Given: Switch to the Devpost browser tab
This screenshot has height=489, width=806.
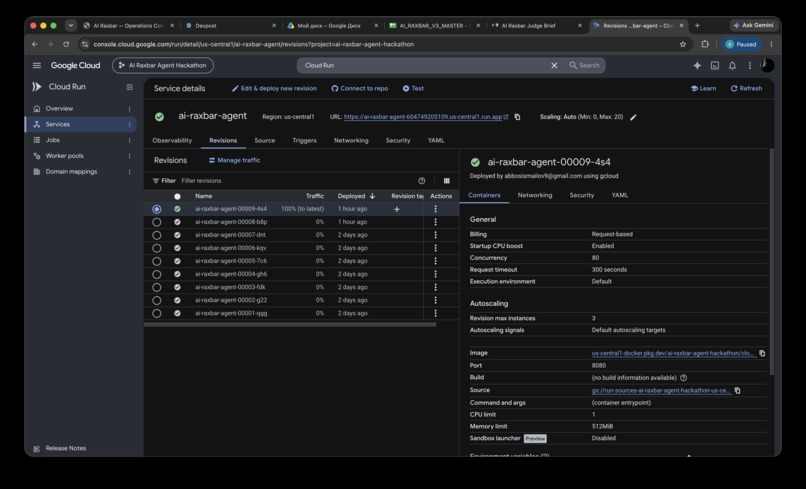Looking at the screenshot, I should (x=231, y=25).
